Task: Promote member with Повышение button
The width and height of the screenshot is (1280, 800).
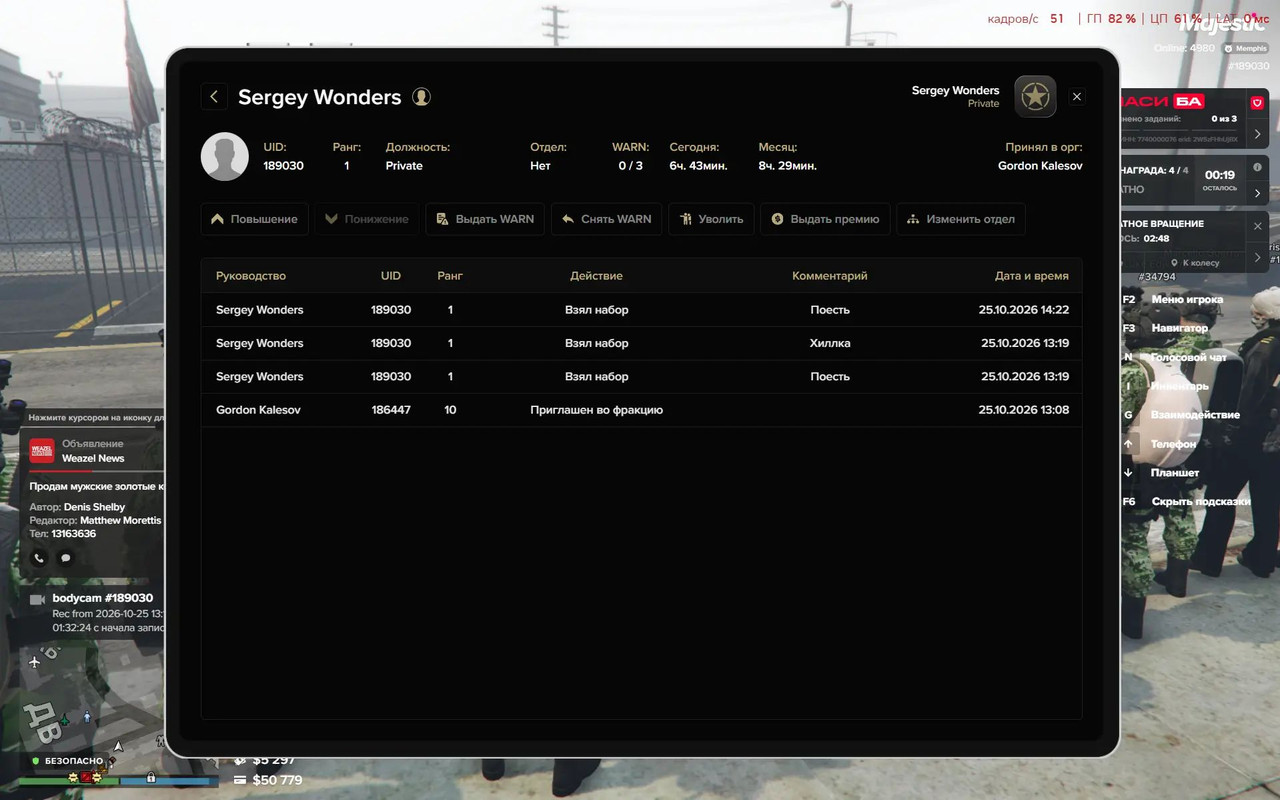Action: click(x=255, y=219)
